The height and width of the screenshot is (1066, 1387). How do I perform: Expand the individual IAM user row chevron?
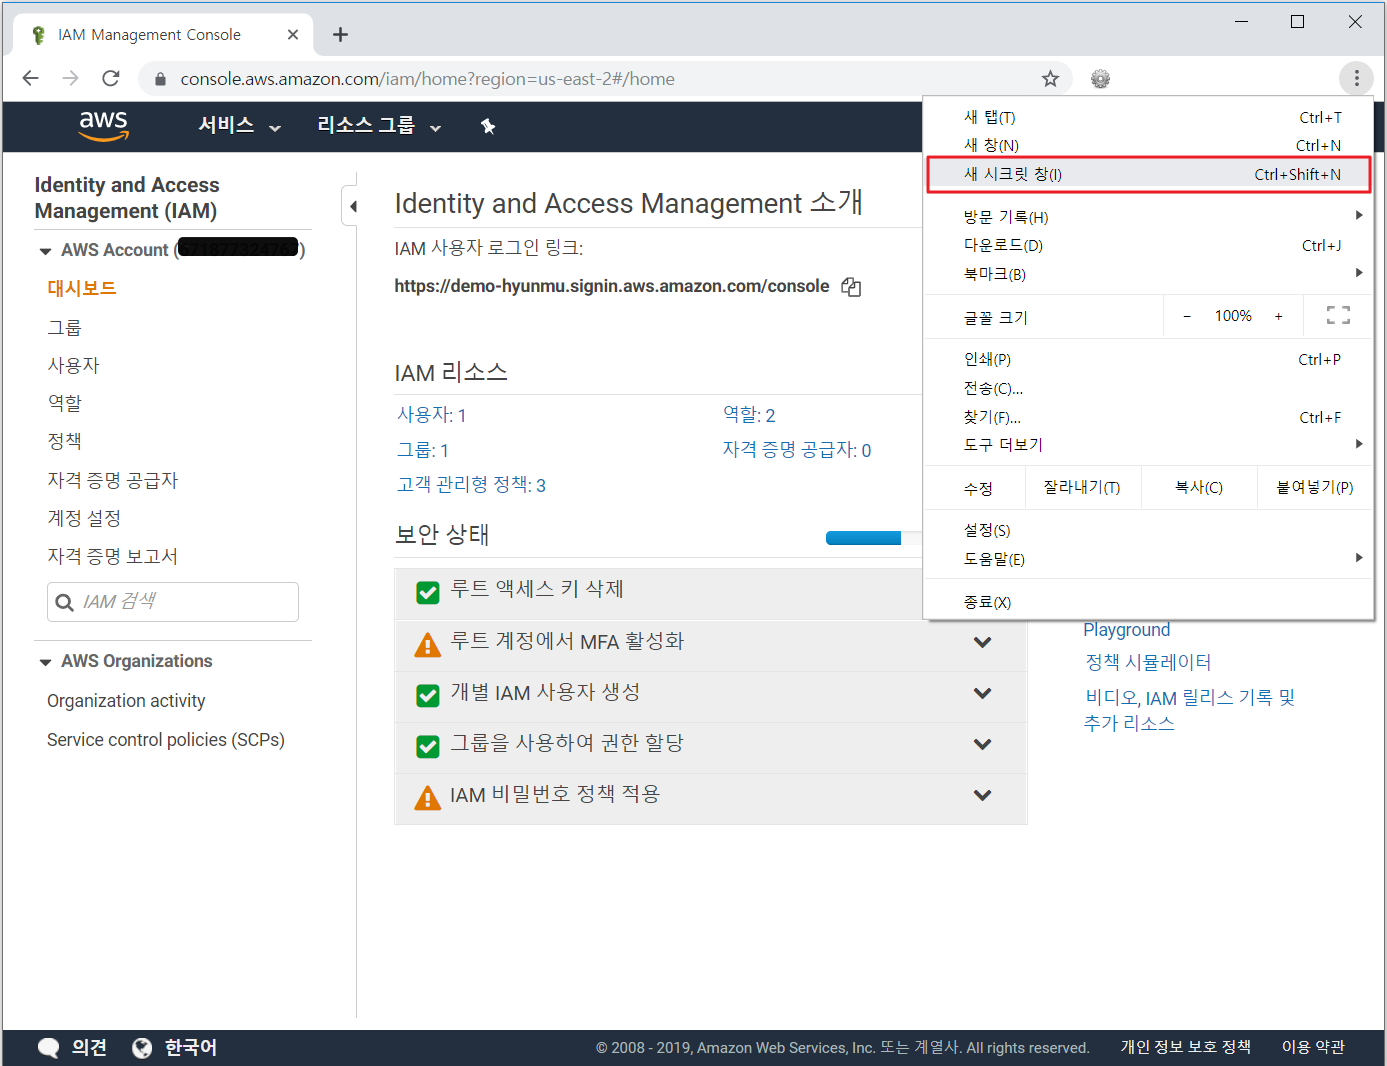[983, 693]
